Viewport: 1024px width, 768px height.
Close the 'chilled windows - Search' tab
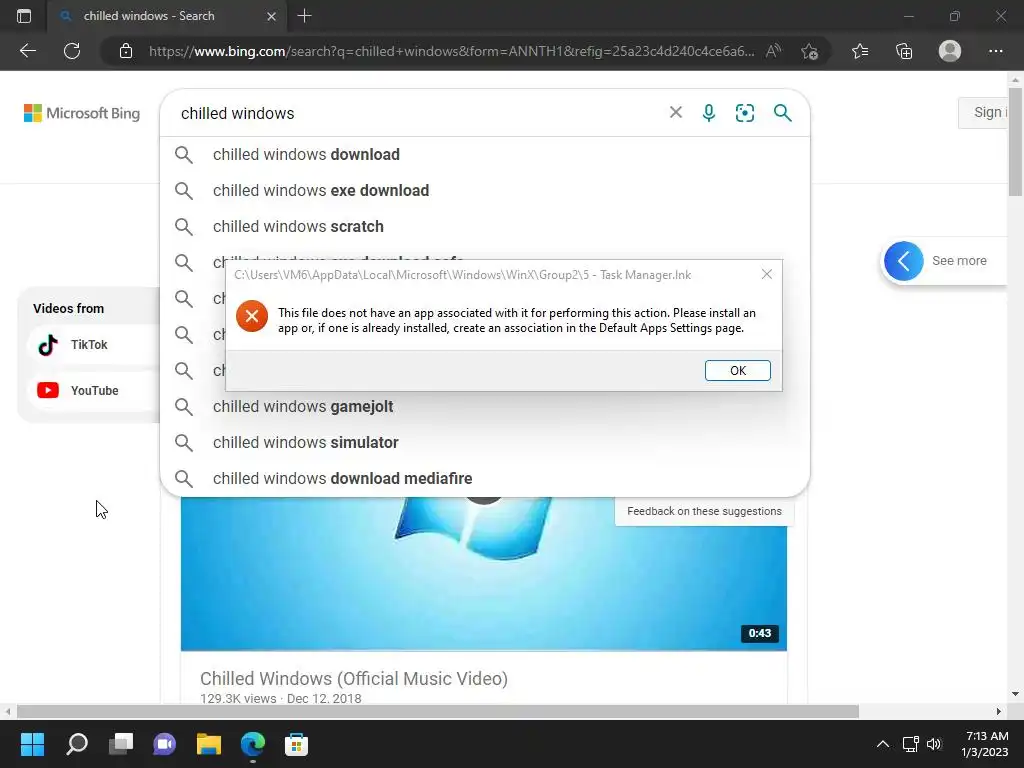[272, 16]
